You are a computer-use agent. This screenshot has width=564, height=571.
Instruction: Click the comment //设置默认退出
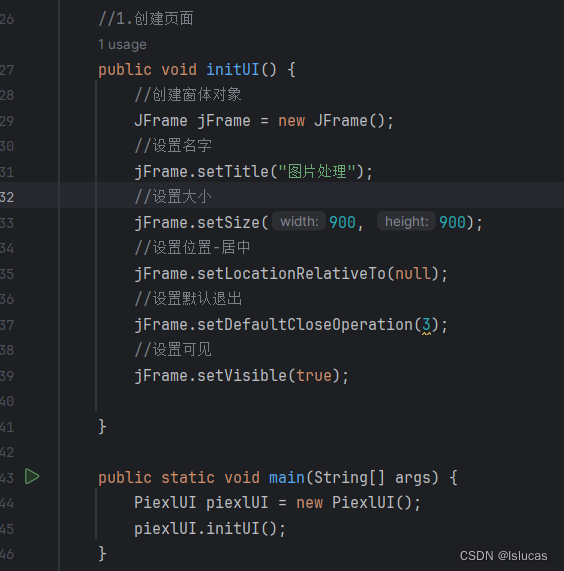[x=188, y=299]
